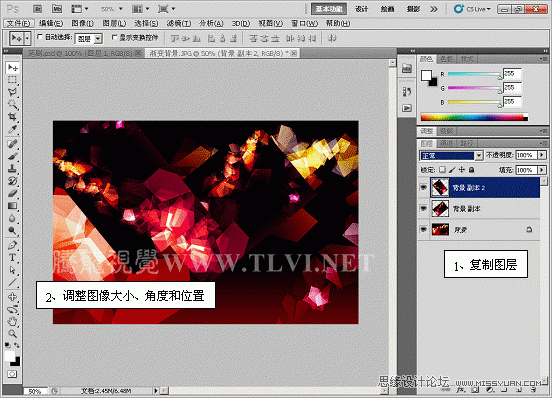Open the Auto-Select layer/group dropdown
Viewport: 552px width, 398px height.
point(89,39)
